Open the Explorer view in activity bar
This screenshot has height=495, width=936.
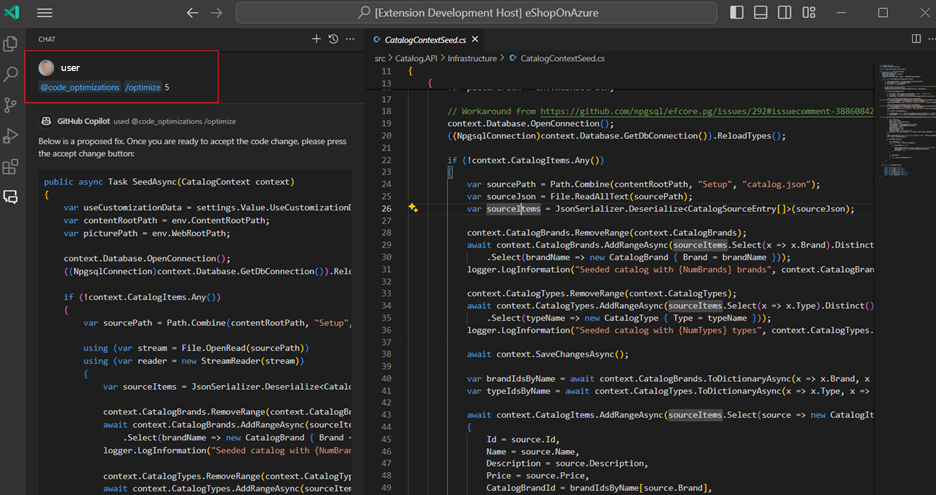point(11,44)
